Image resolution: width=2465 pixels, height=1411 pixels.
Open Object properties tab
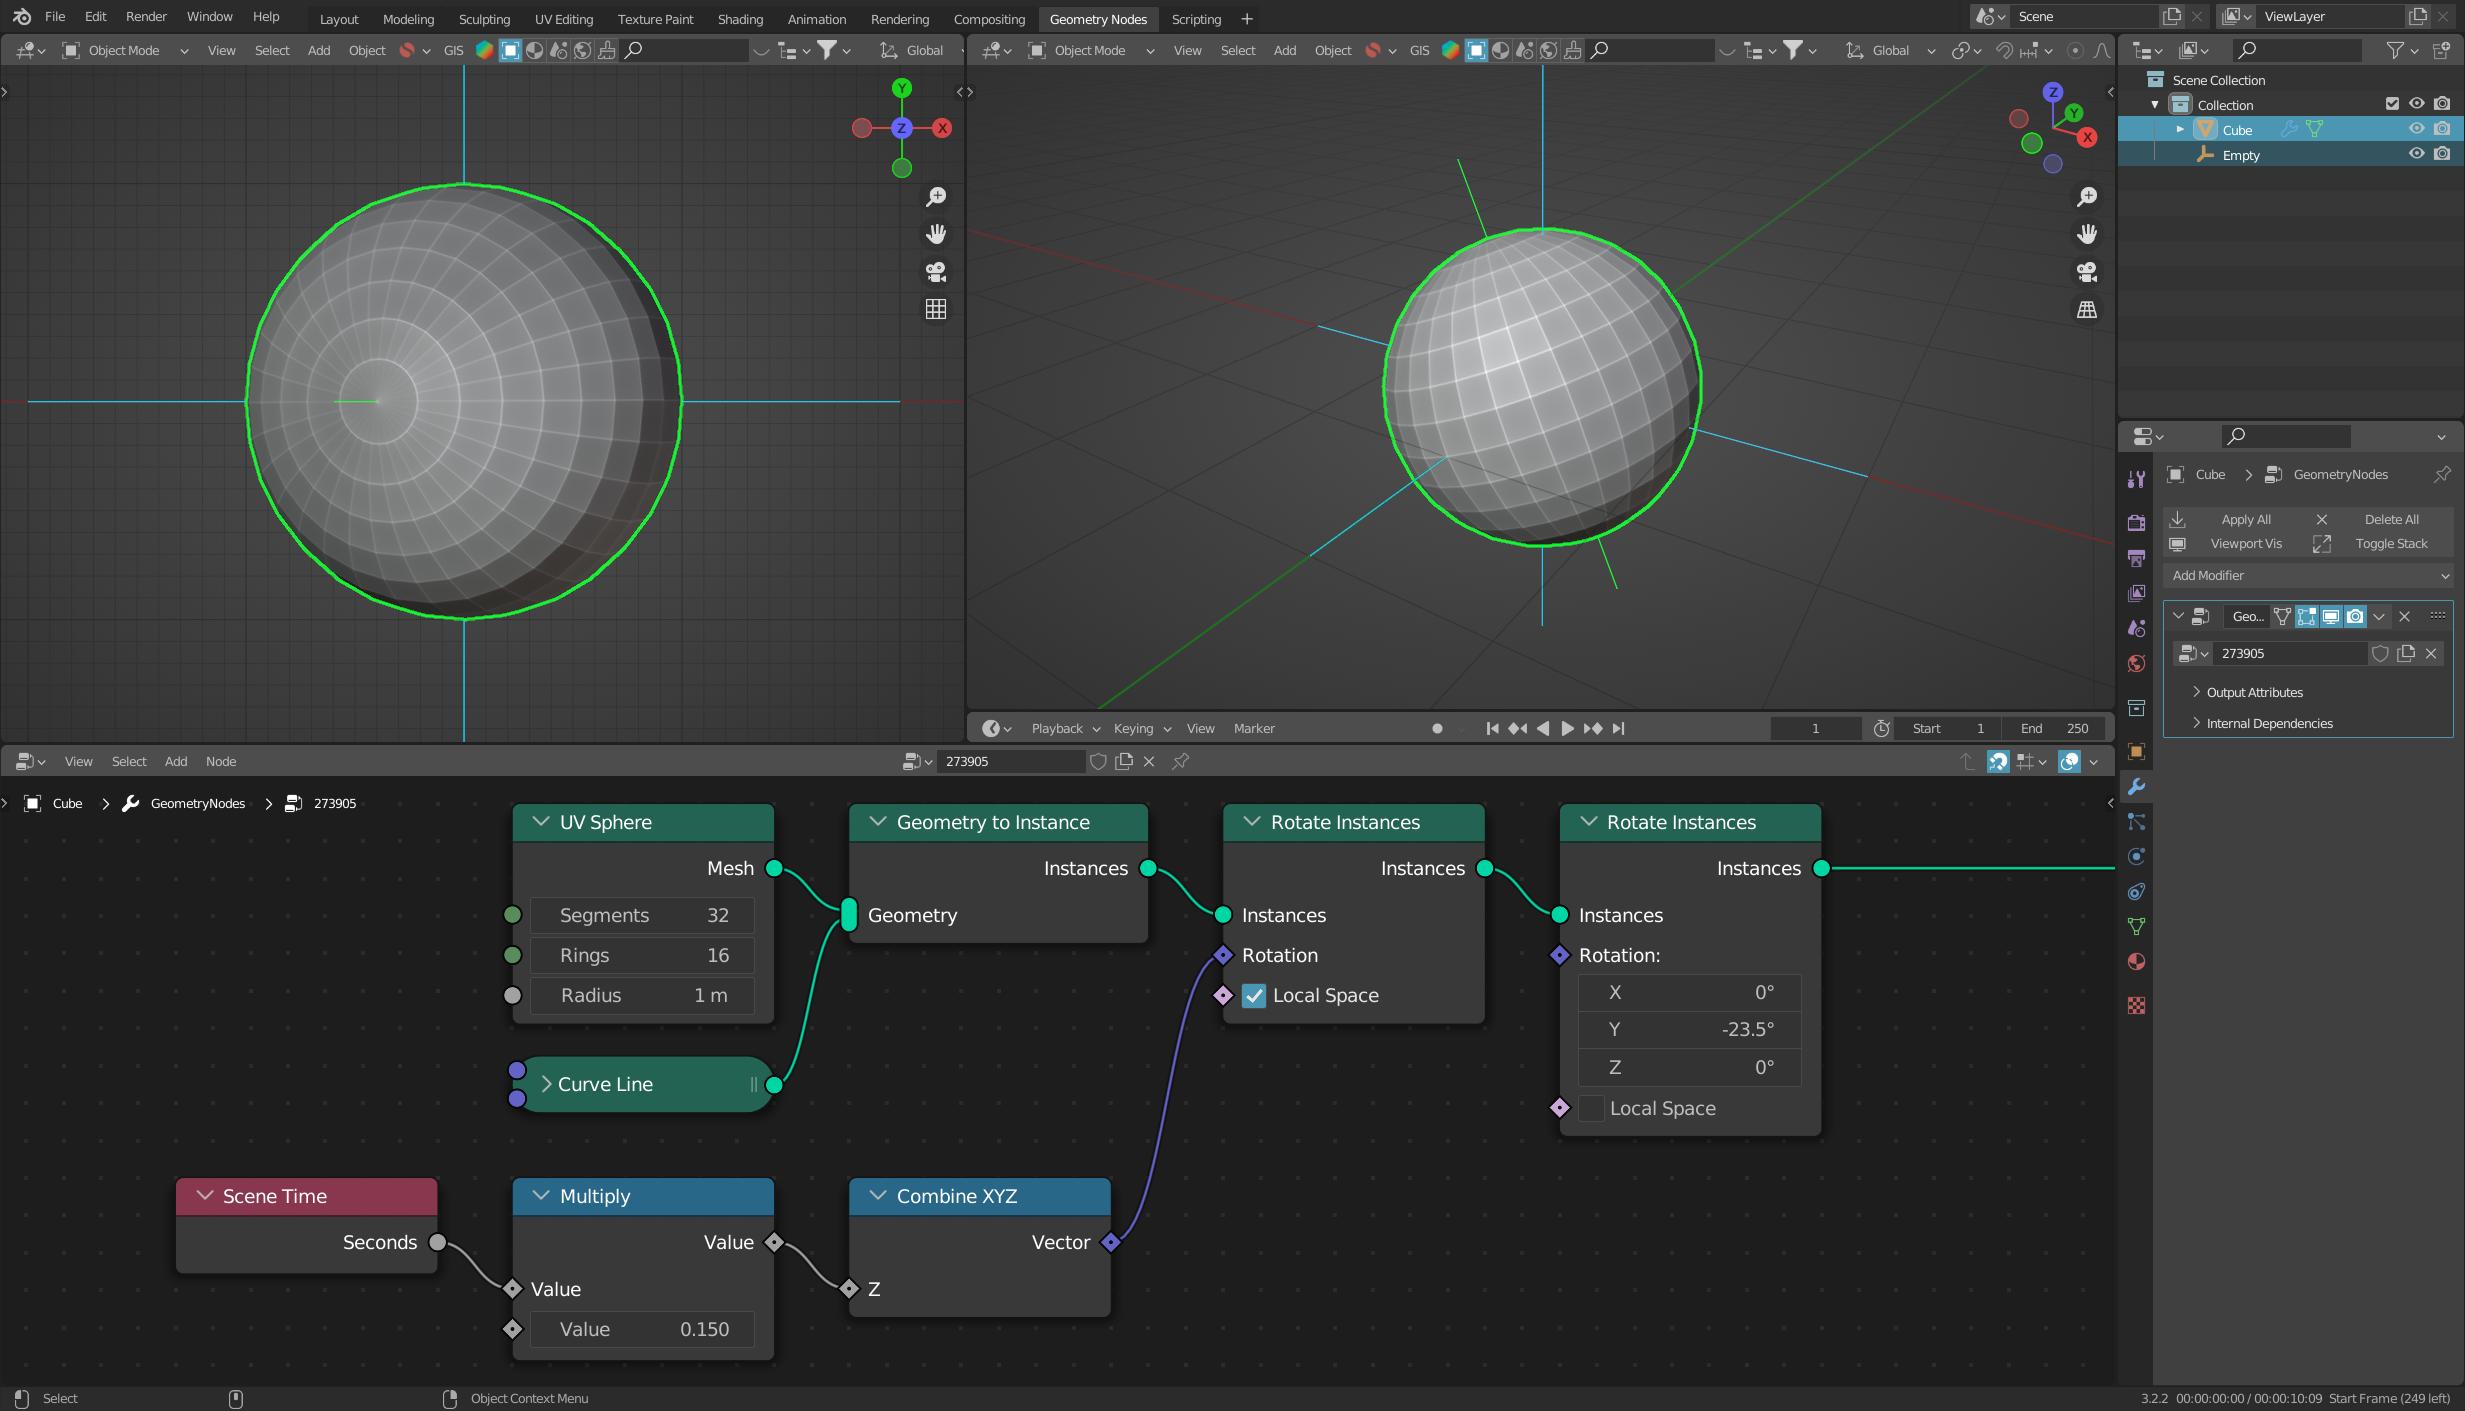click(x=2136, y=751)
